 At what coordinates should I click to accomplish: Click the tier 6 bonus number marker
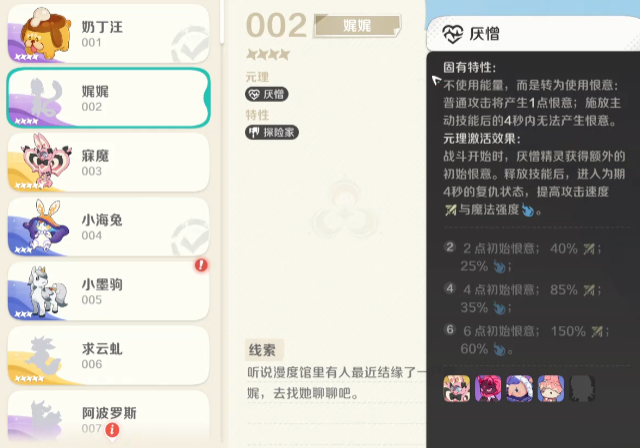(x=449, y=329)
